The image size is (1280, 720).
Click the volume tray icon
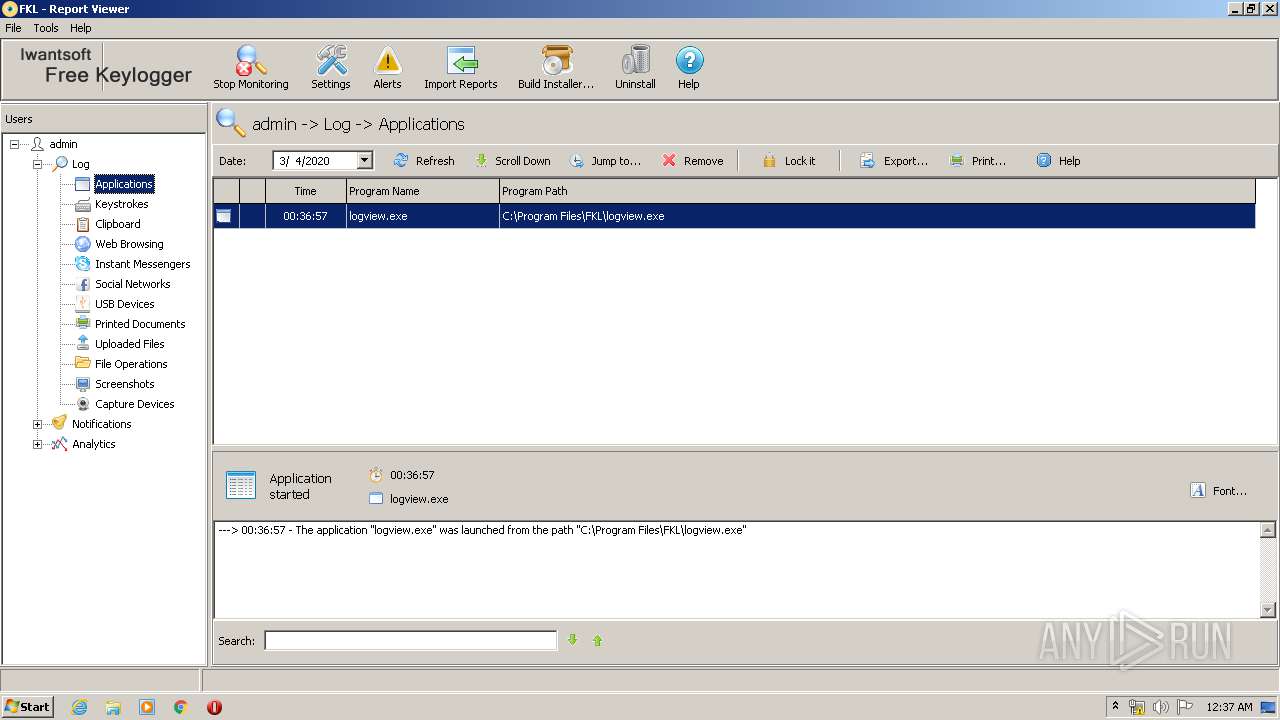[1160, 707]
